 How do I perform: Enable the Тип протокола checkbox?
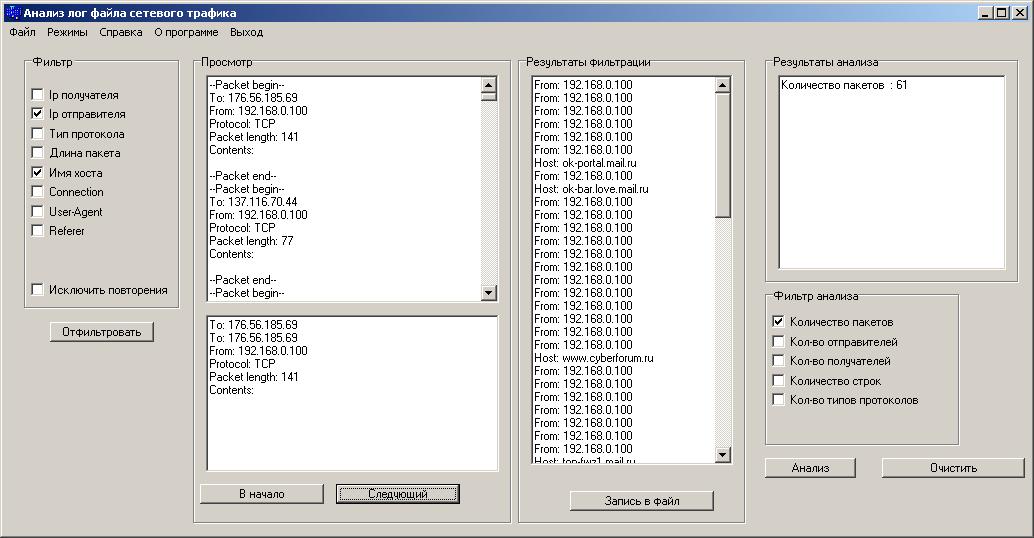click(38, 133)
